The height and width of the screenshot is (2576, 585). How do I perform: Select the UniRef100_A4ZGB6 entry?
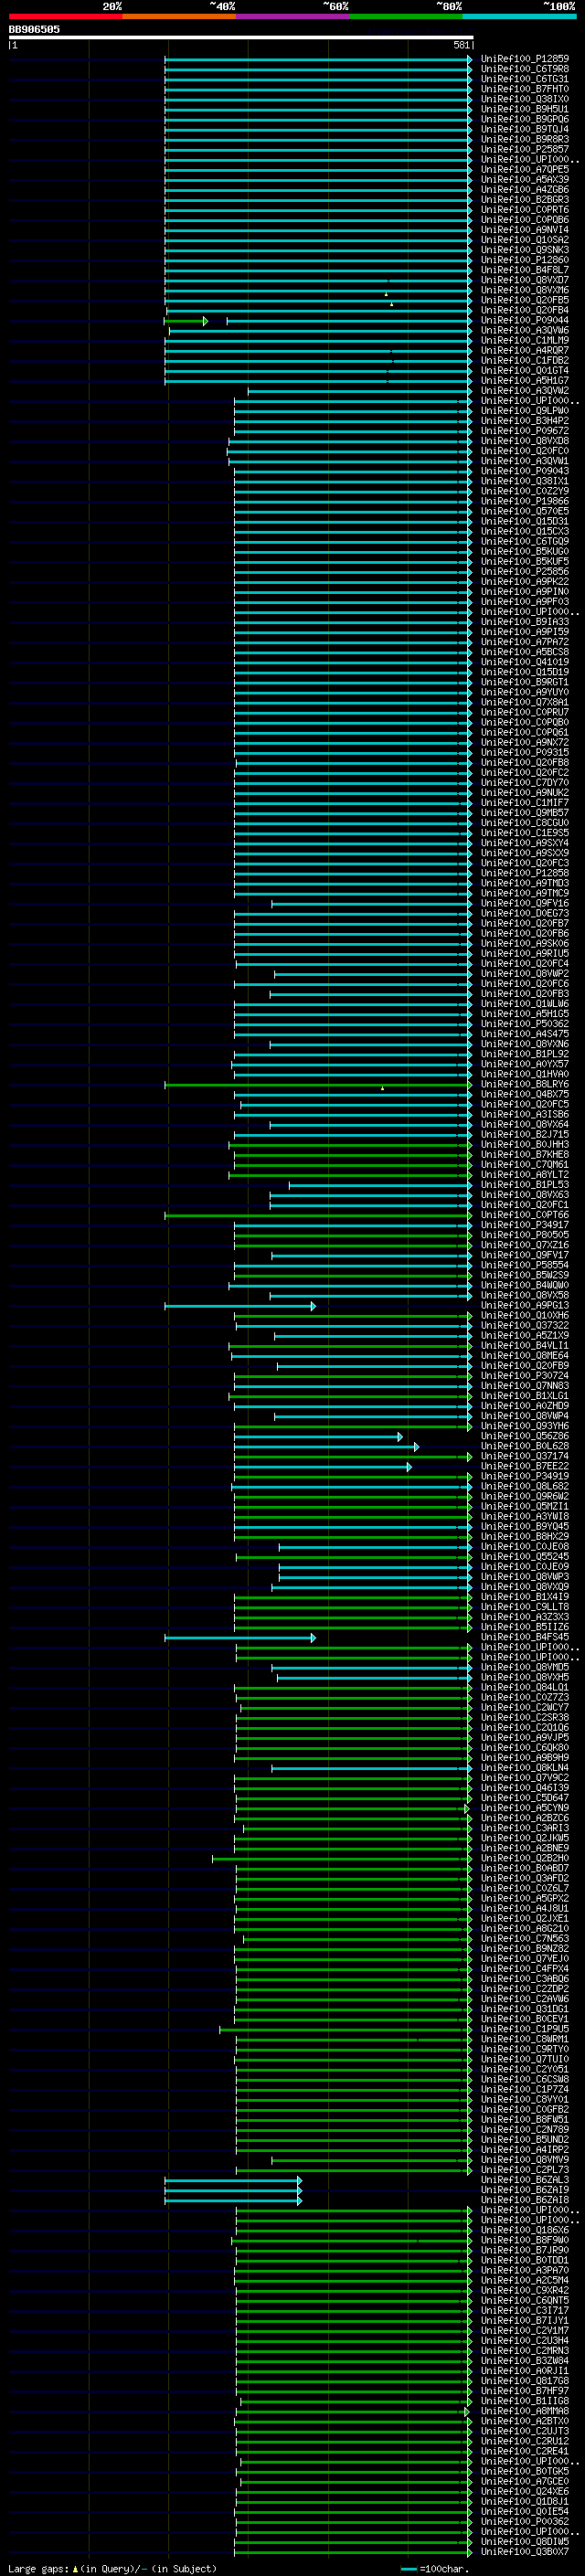pyautogui.click(x=525, y=190)
